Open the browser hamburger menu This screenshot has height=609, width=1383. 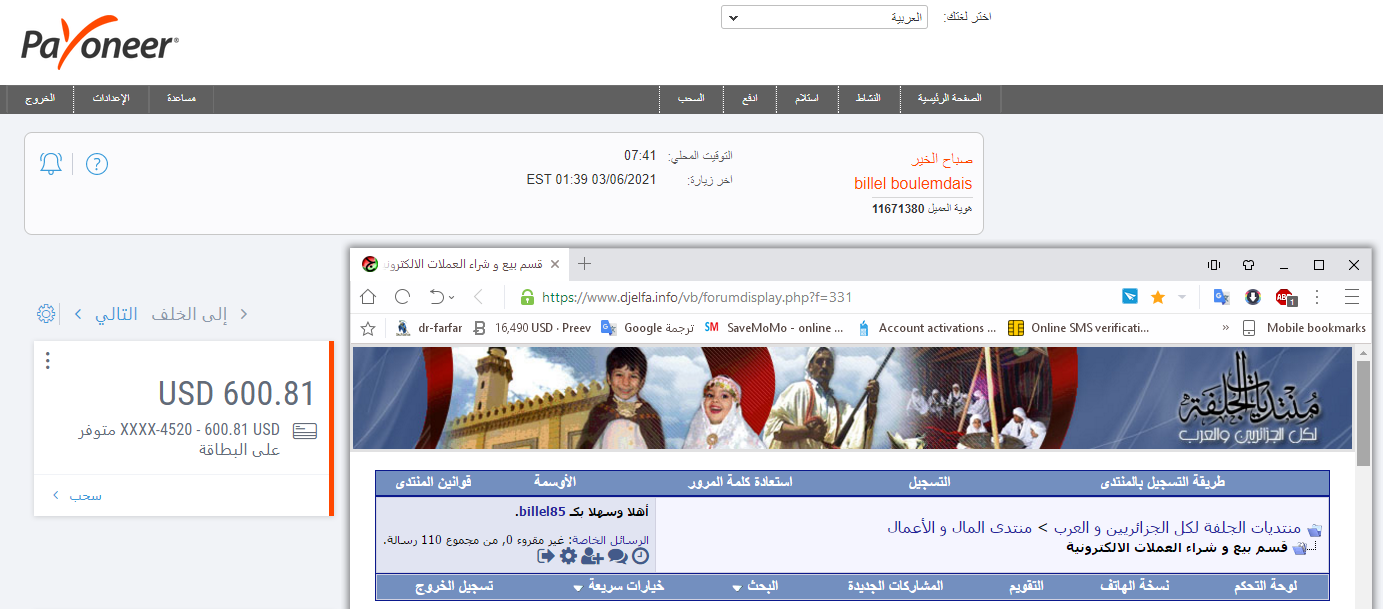coord(1352,297)
